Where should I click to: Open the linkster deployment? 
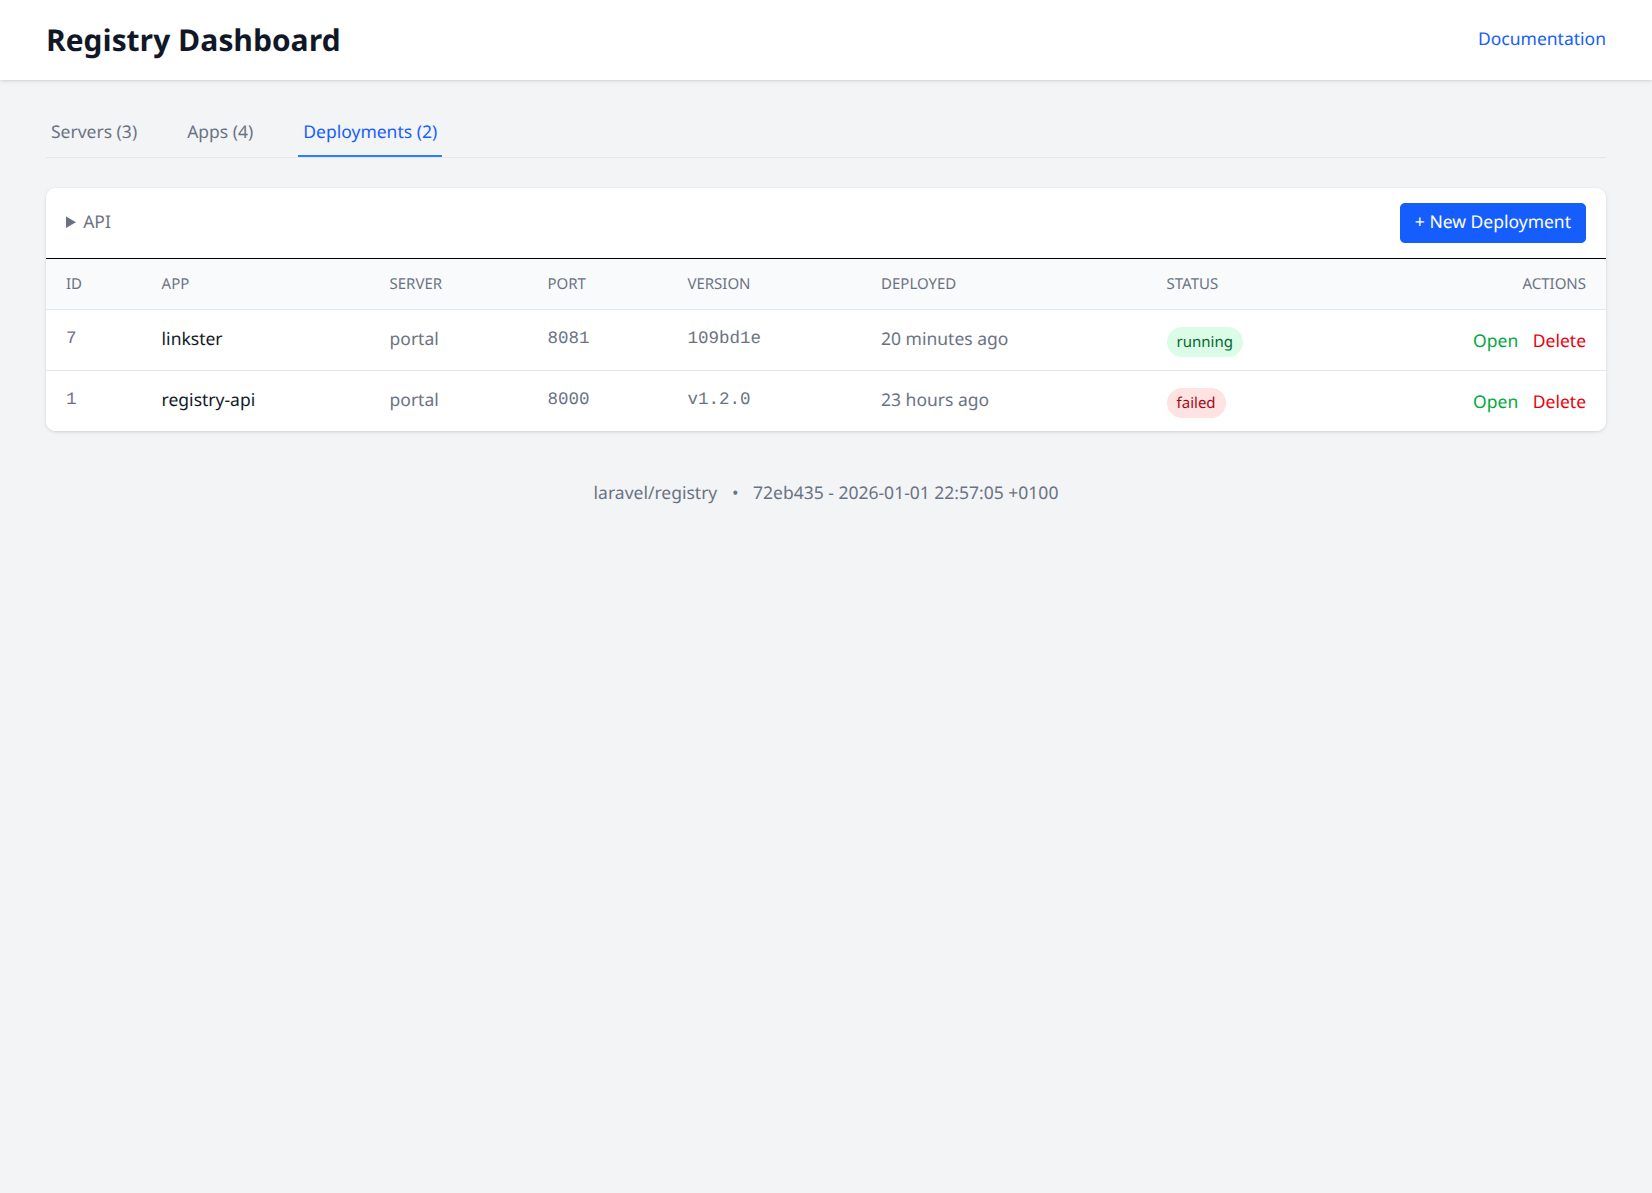click(x=1495, y=341)
